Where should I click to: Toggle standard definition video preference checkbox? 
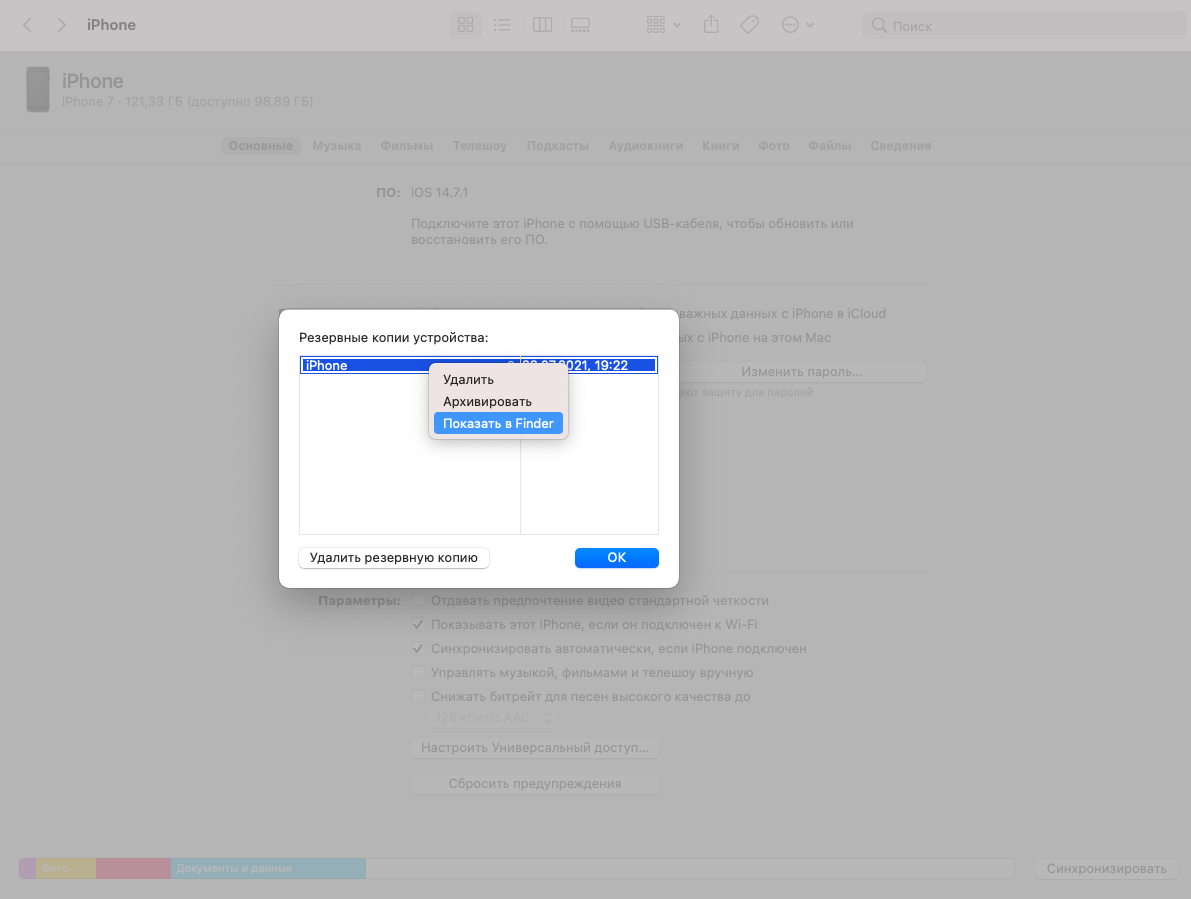[x=418, y=601]
